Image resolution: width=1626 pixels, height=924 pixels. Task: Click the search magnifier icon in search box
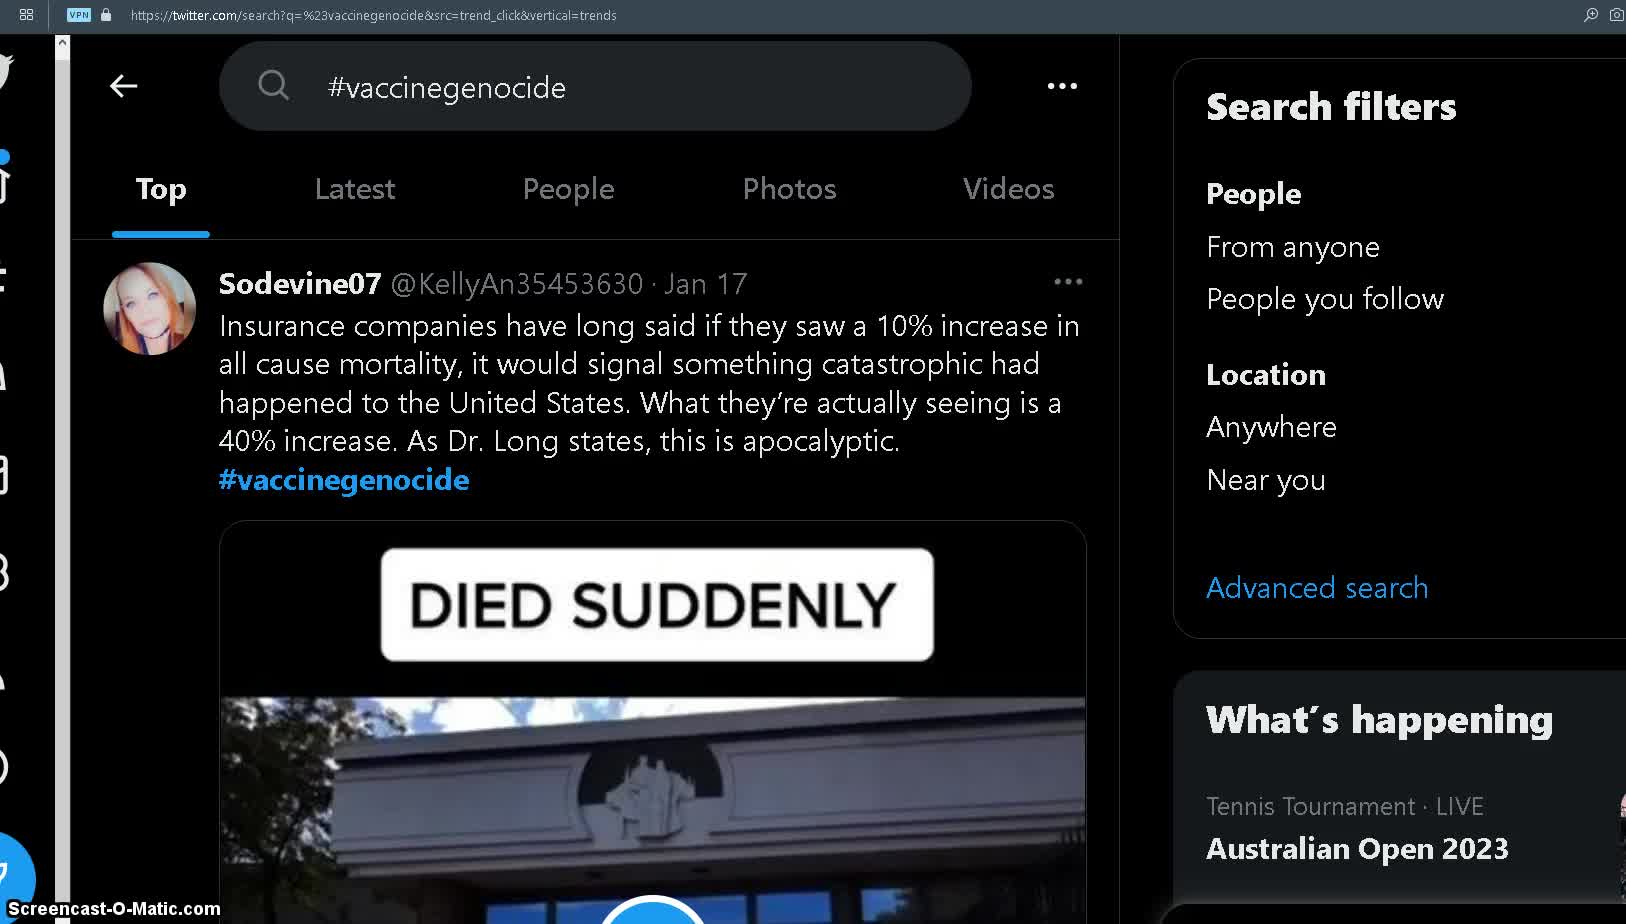pos(273,86)
